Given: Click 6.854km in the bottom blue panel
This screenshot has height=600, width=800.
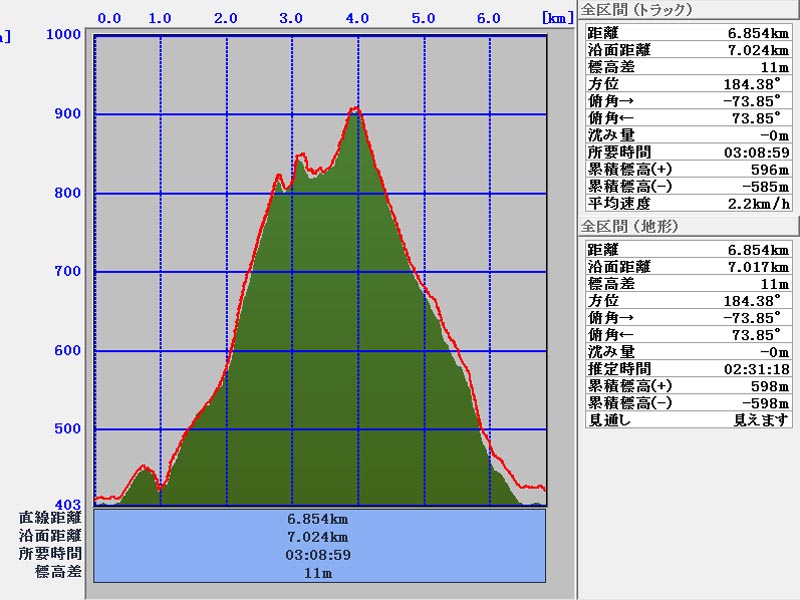Looking at the screenshot, I should (317, 519).
